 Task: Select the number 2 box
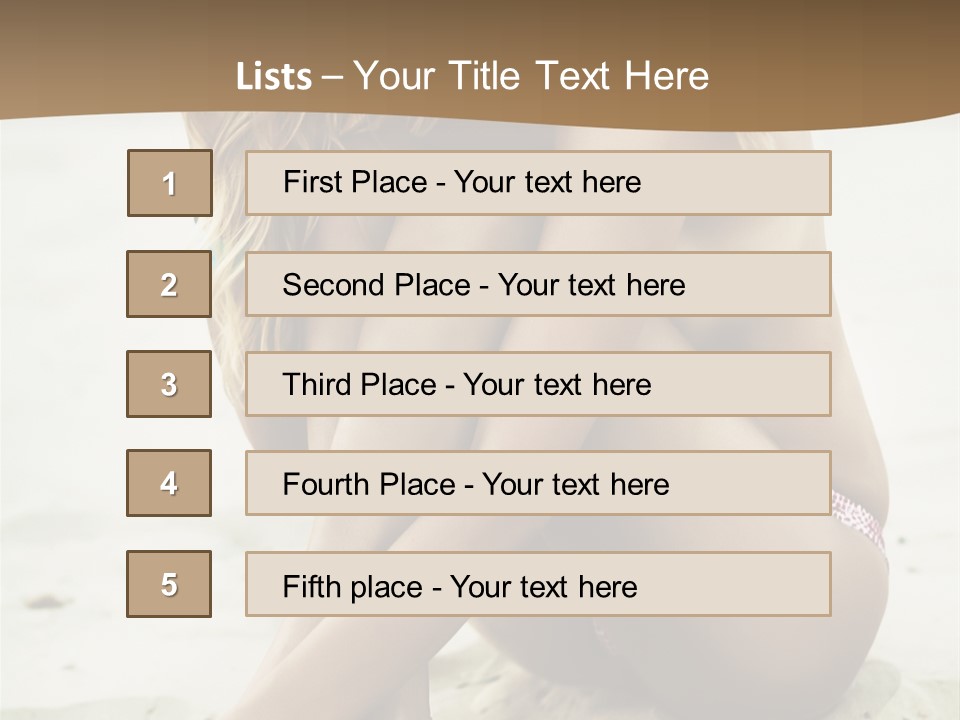pos(169,284)
